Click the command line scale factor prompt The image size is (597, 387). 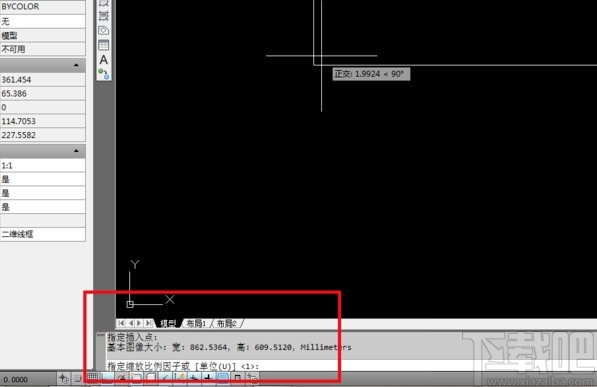(x=183, y=366)
